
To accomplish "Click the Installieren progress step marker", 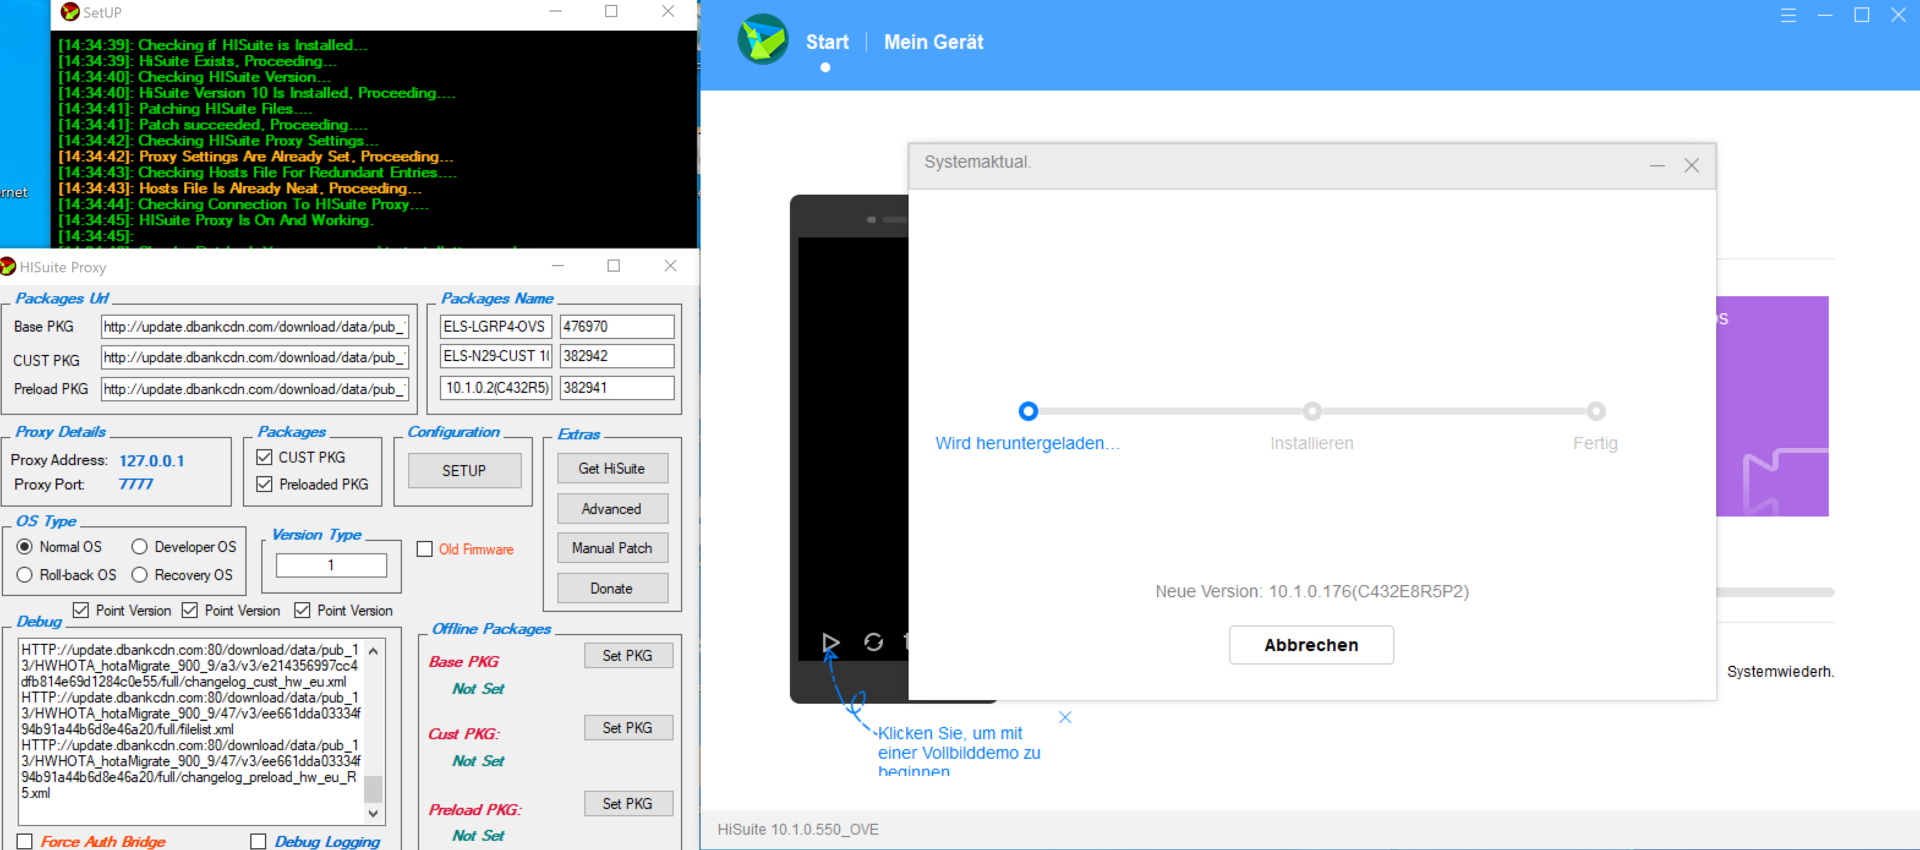I will pos(1312,411).
